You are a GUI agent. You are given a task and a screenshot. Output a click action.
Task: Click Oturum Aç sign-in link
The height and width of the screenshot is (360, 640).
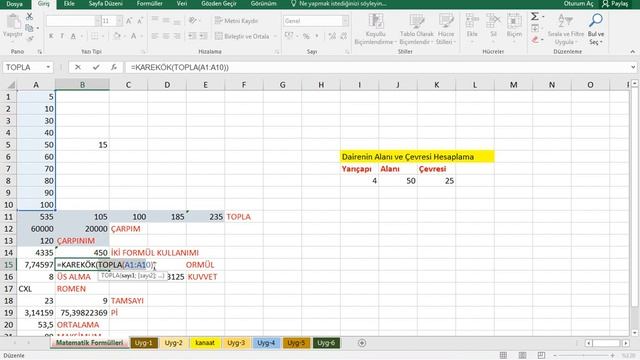point(578,4)
